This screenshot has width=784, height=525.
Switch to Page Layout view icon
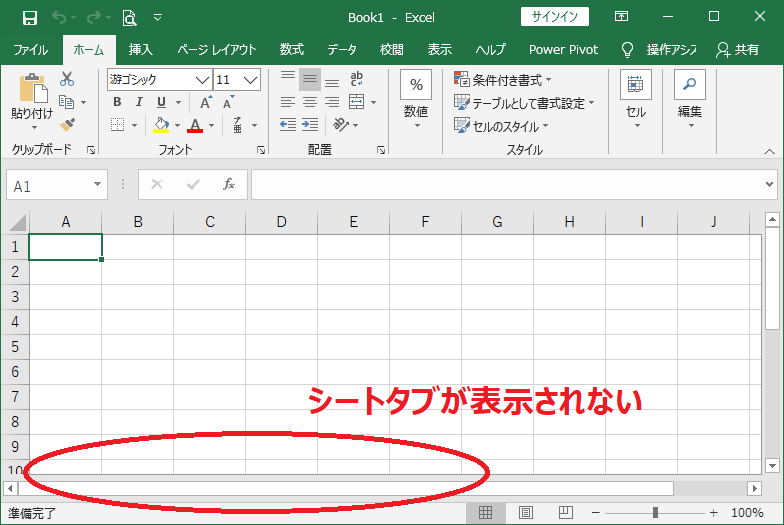point(526,512)
